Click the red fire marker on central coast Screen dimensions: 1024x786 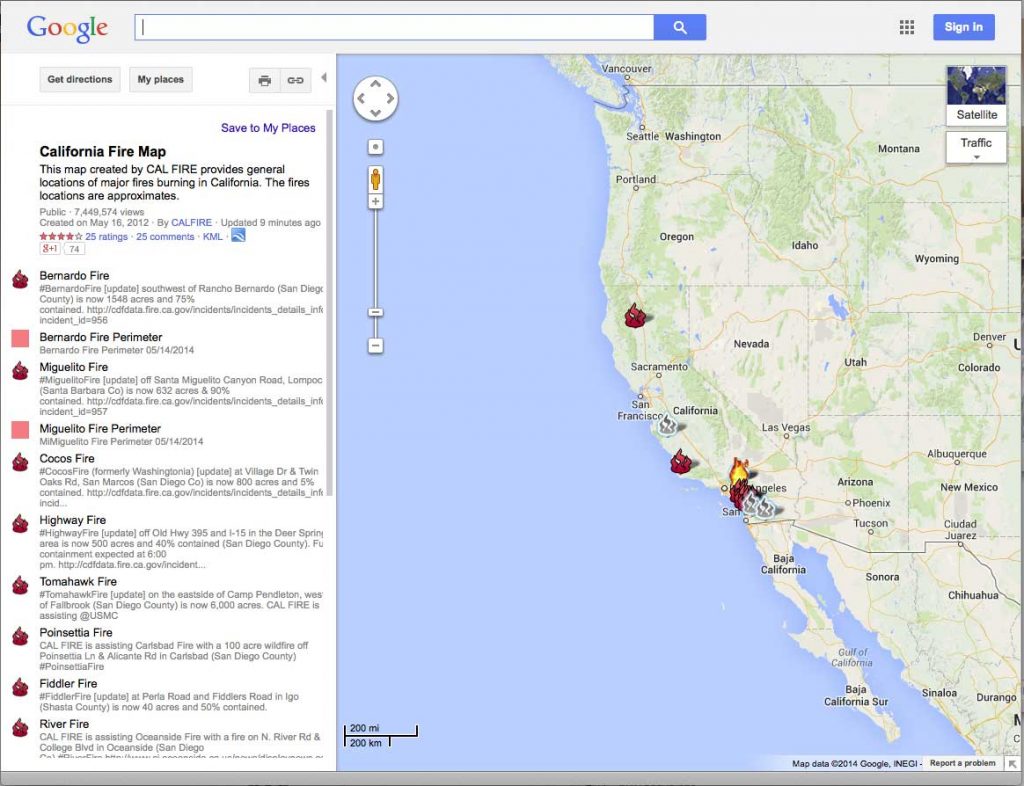(680, 462)
